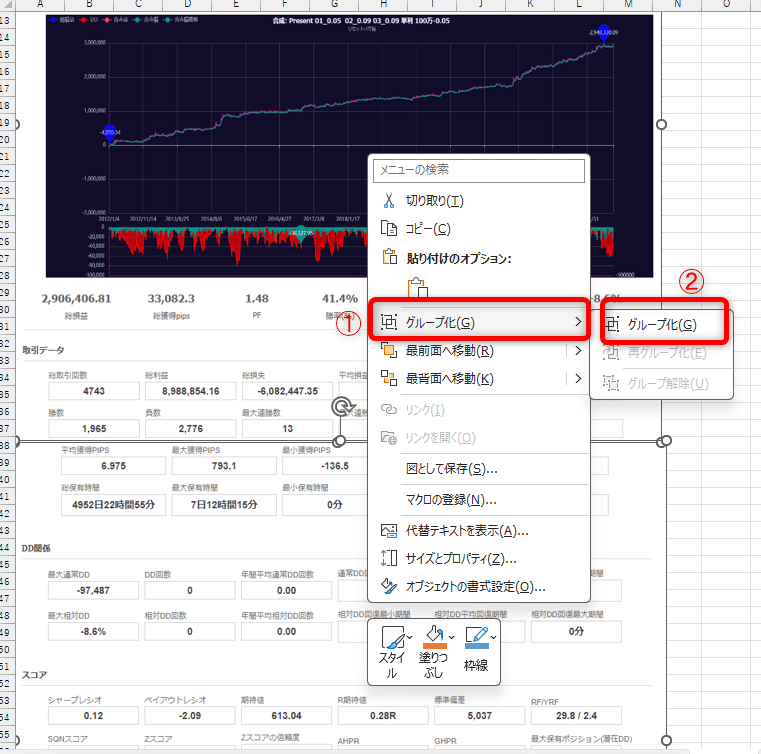Click value 2,776 under 負数
761x754 pixels.
[191, 429]
